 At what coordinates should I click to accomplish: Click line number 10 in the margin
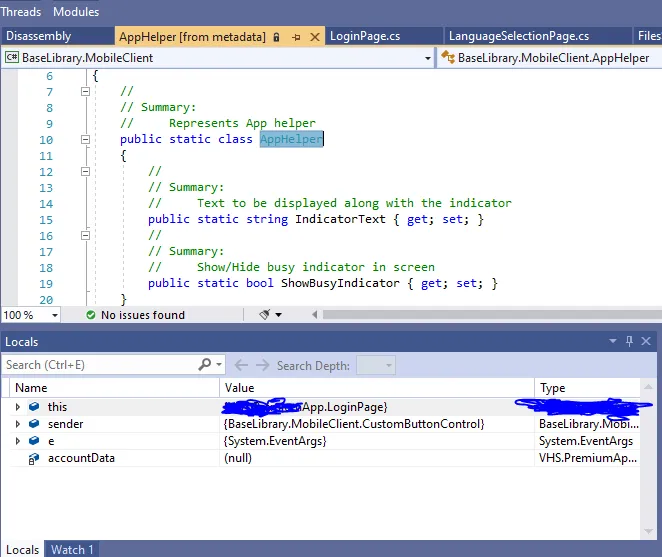(46, 140)
